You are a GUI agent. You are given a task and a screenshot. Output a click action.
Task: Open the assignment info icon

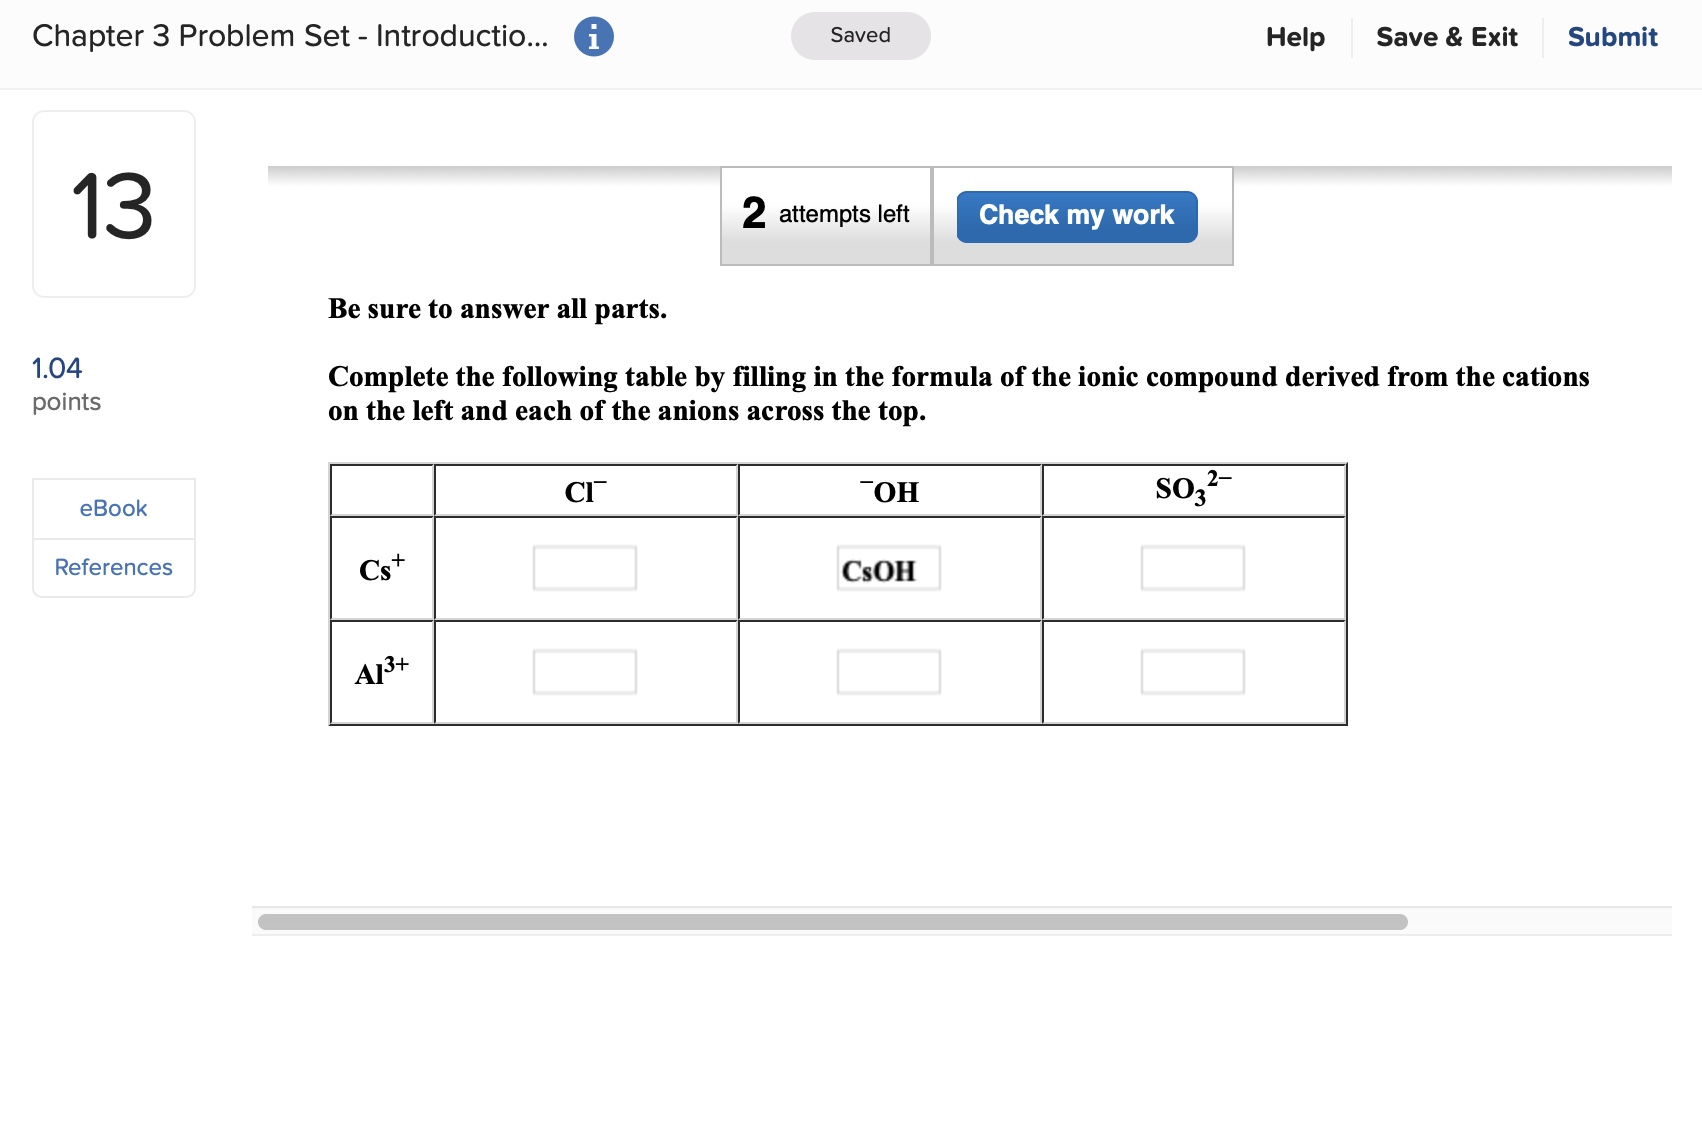point(592,35)
